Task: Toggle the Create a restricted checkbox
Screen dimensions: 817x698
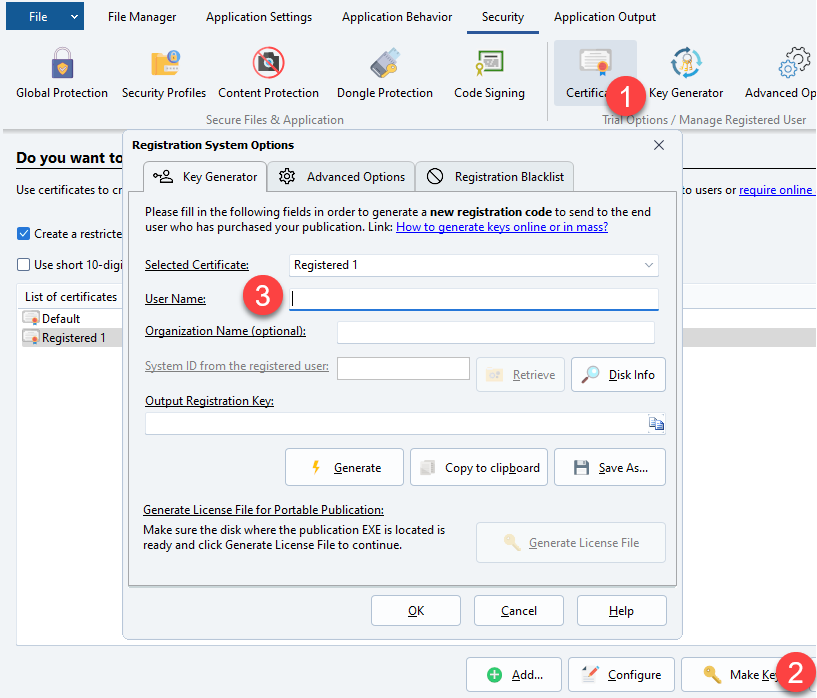Action: (x=24, y=233)
